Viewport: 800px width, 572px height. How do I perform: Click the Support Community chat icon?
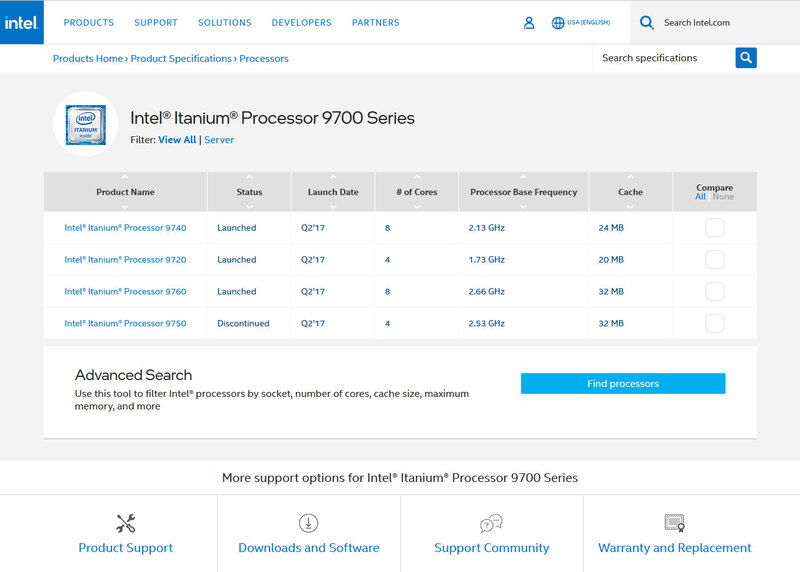491,523
